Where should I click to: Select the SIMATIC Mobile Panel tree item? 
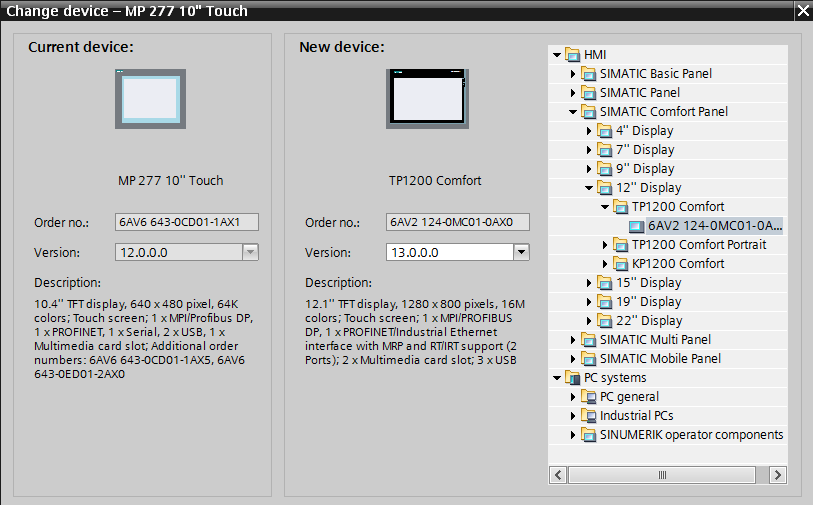(x=660, y=359)
